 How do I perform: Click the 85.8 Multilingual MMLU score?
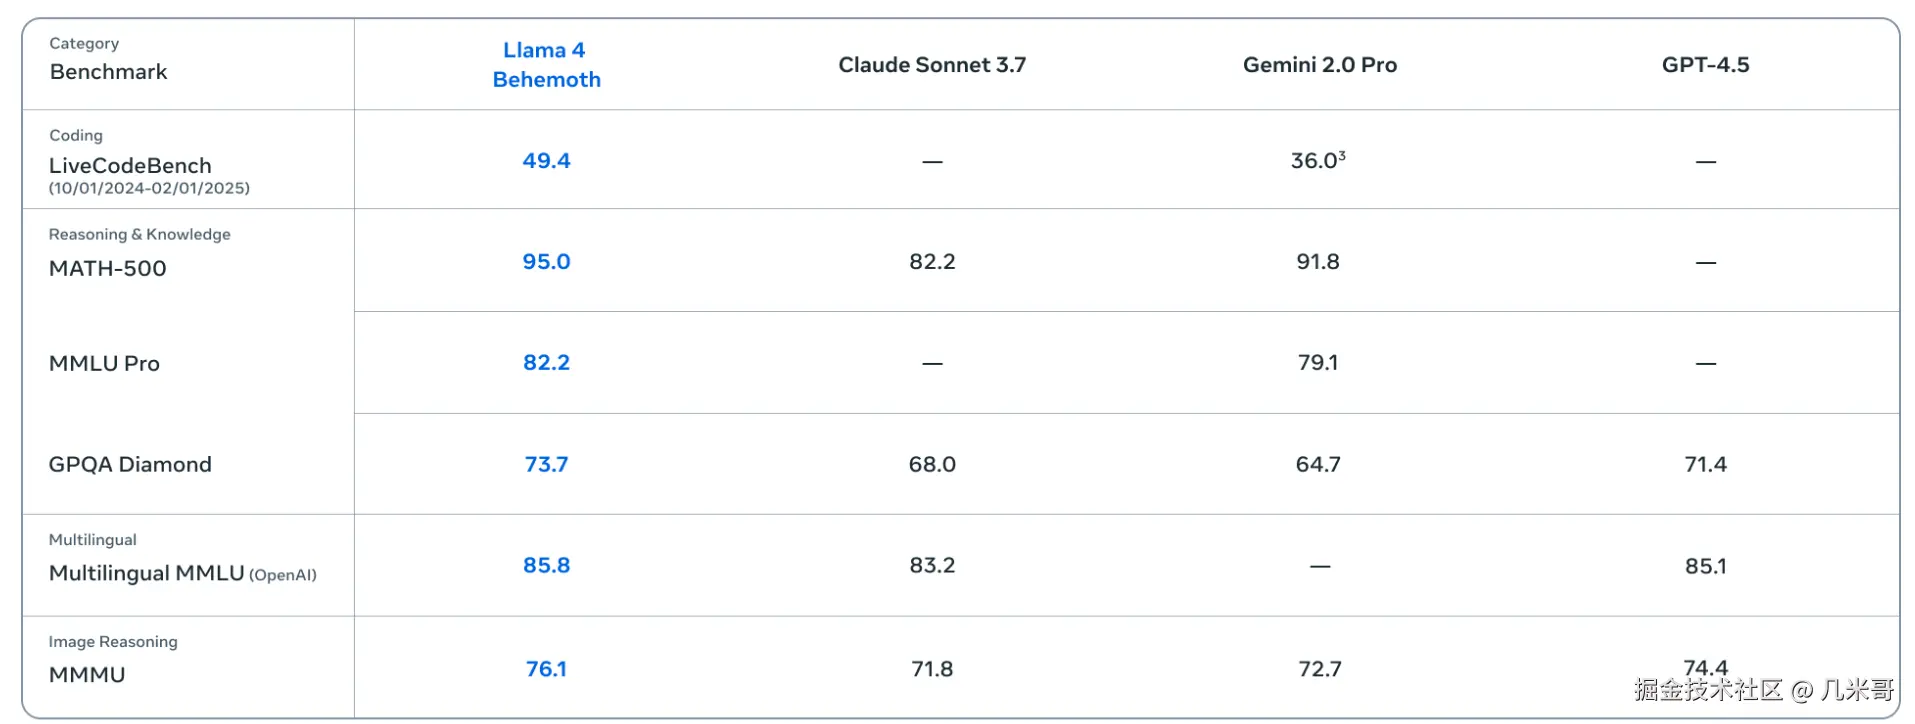[546, 566]
